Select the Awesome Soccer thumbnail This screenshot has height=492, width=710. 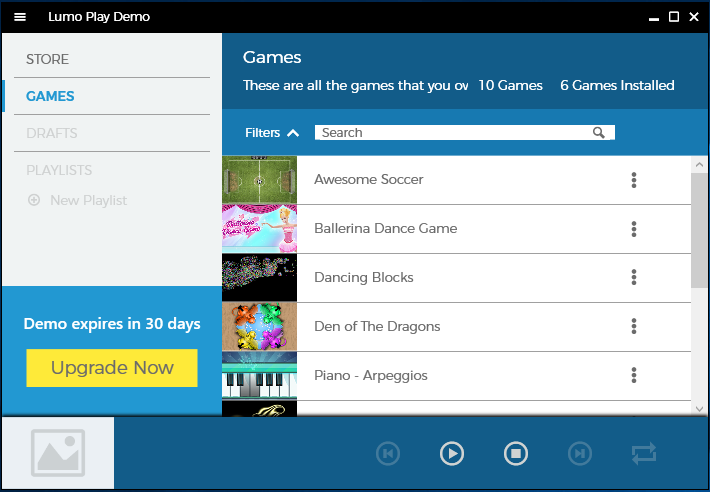(x=259, y=180)
